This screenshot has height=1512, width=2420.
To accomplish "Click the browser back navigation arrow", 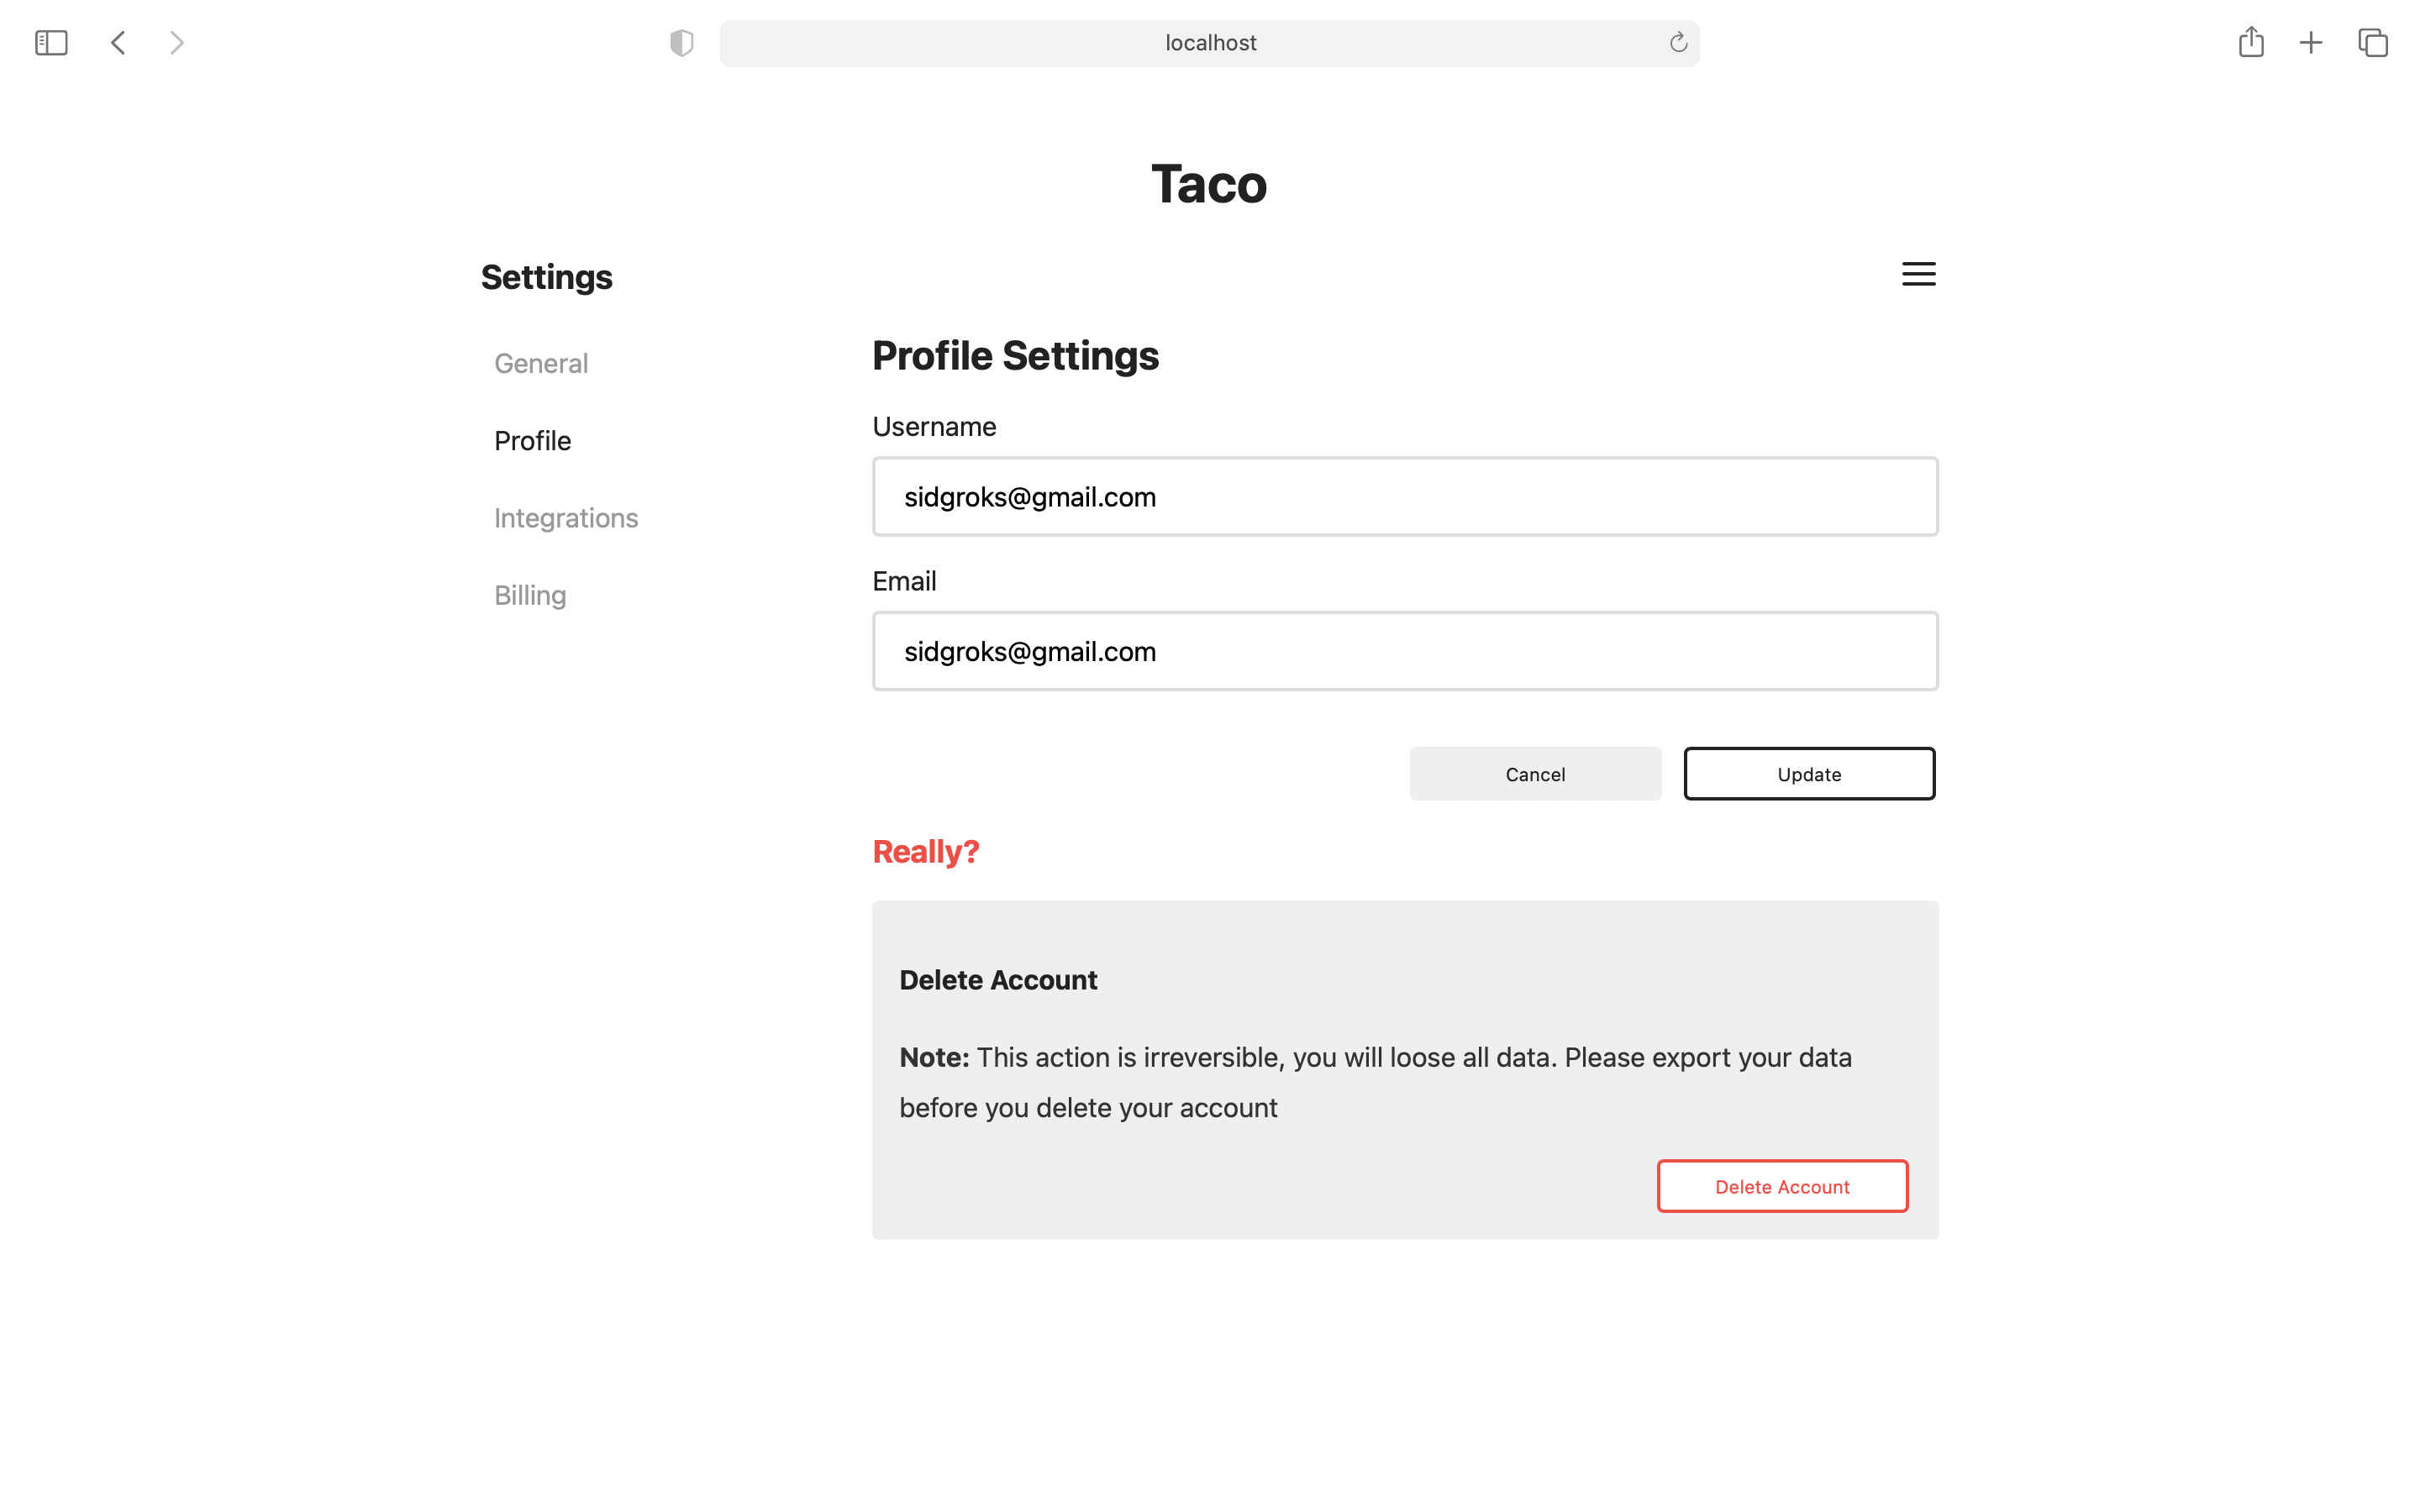I will (x=118, y=42).
